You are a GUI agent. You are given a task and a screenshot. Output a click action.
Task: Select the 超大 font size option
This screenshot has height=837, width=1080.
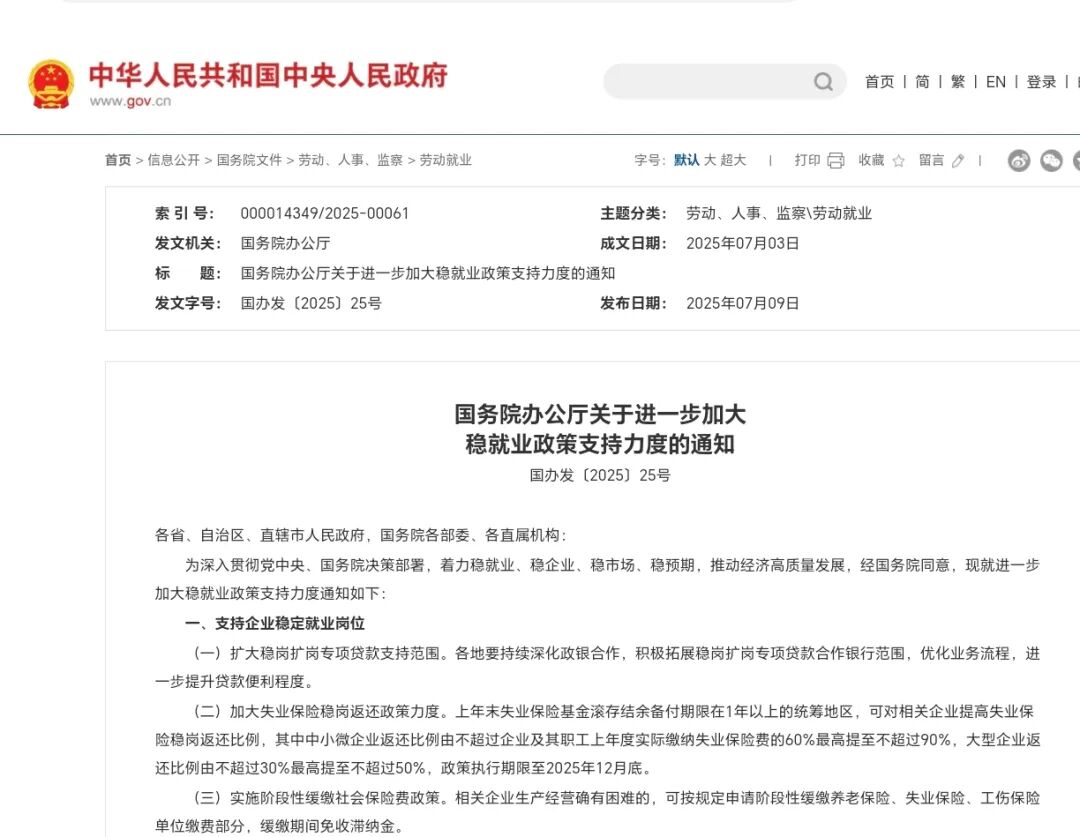(x=733, y=160)
